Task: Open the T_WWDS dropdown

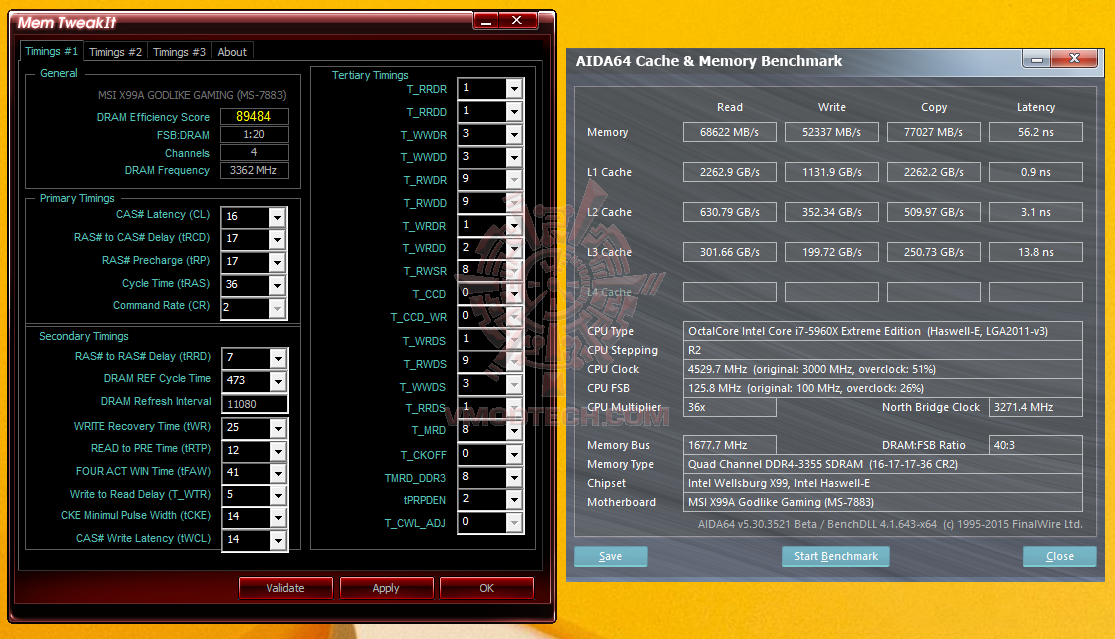Action: point(514,385)
